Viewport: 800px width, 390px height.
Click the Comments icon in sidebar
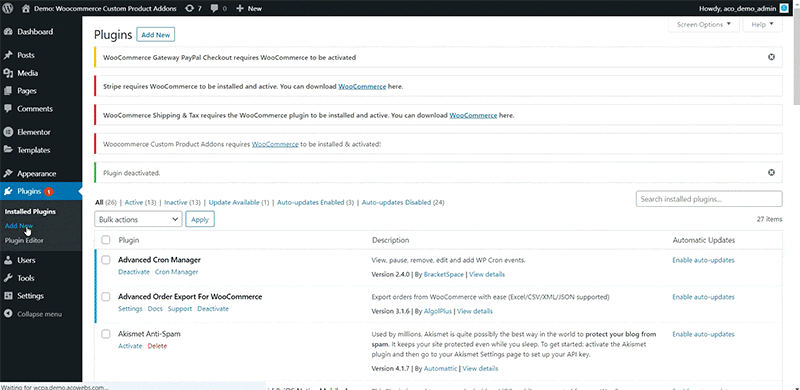pyautogui.click(x=8, y=109)
